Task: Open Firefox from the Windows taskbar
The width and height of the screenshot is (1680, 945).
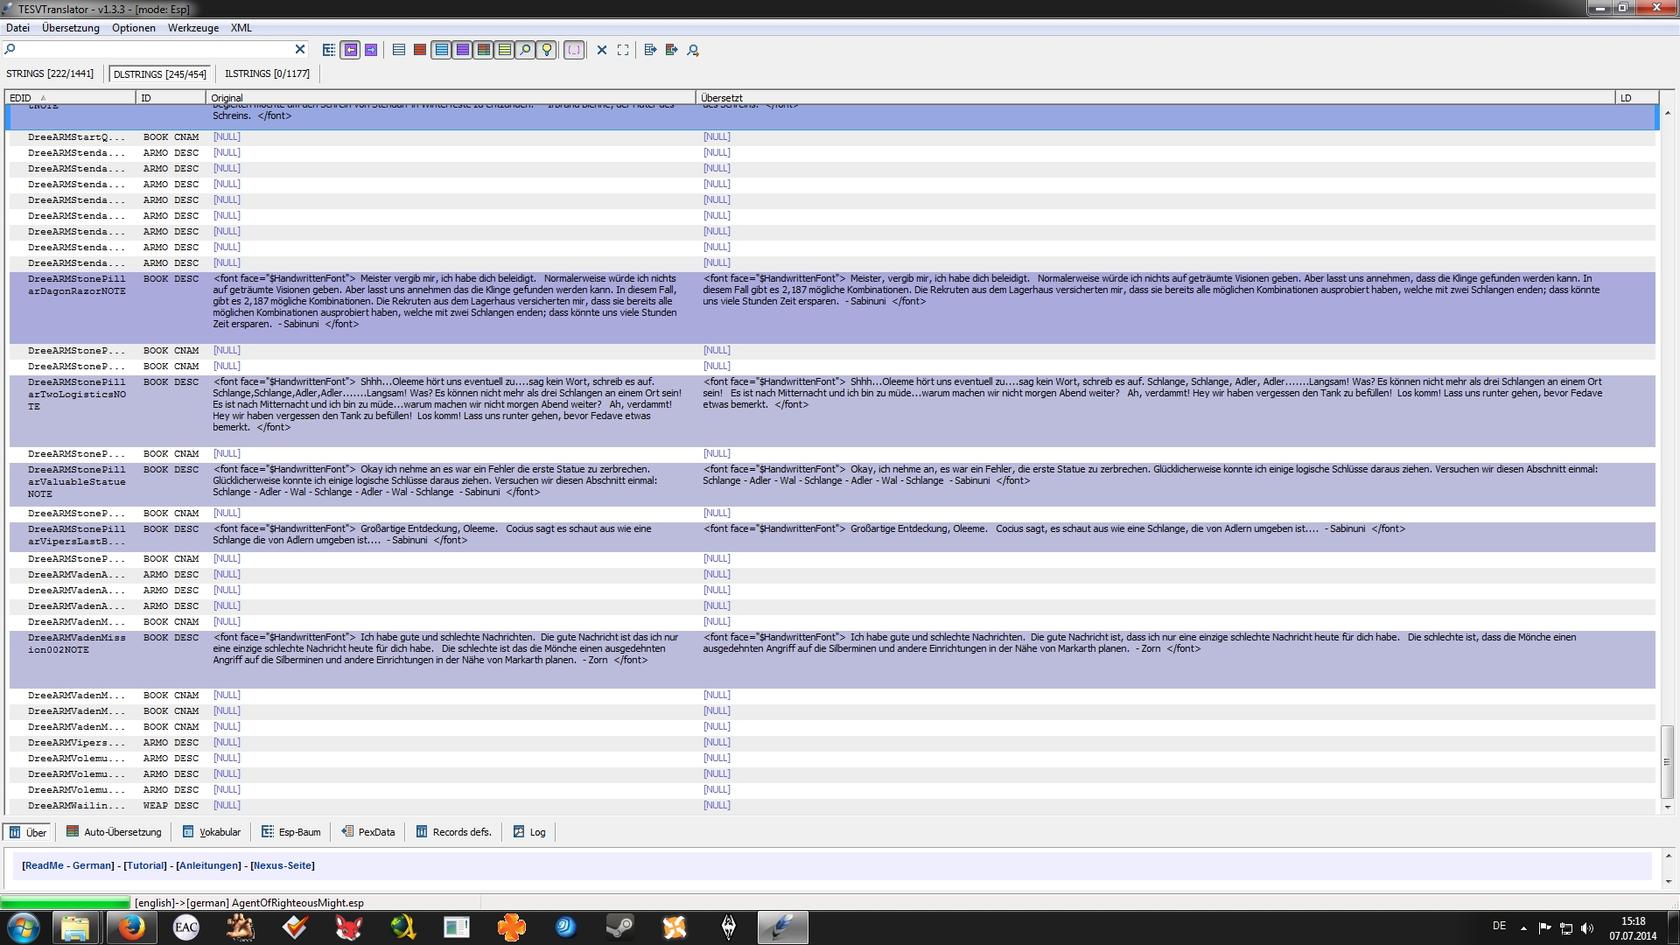Action: pos(131,927)
